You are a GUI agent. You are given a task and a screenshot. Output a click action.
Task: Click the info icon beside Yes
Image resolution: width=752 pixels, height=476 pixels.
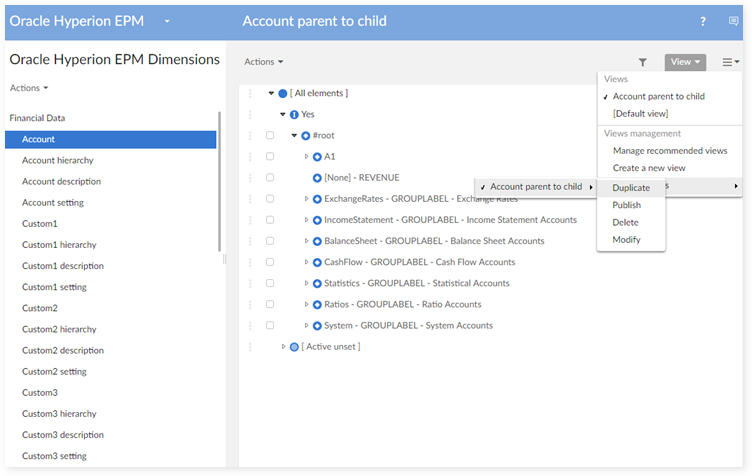click(294, 114)
